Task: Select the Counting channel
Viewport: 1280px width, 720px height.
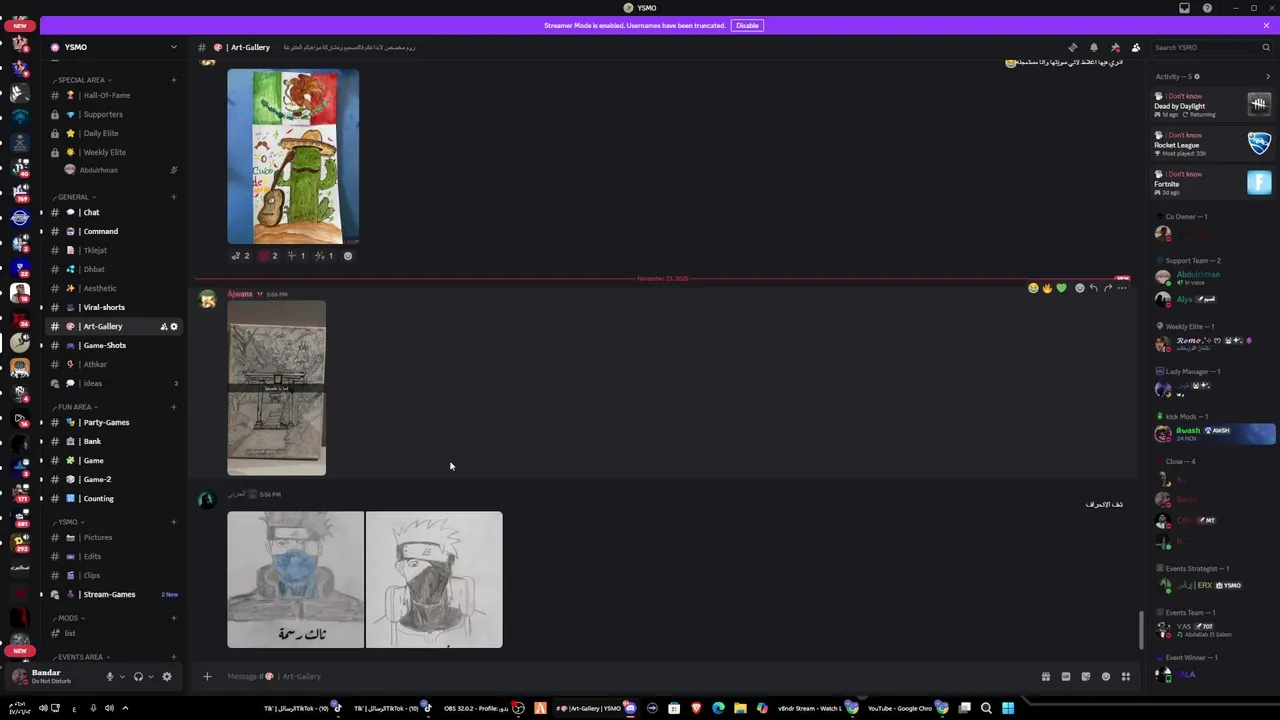Action: [x=115, y=498]
